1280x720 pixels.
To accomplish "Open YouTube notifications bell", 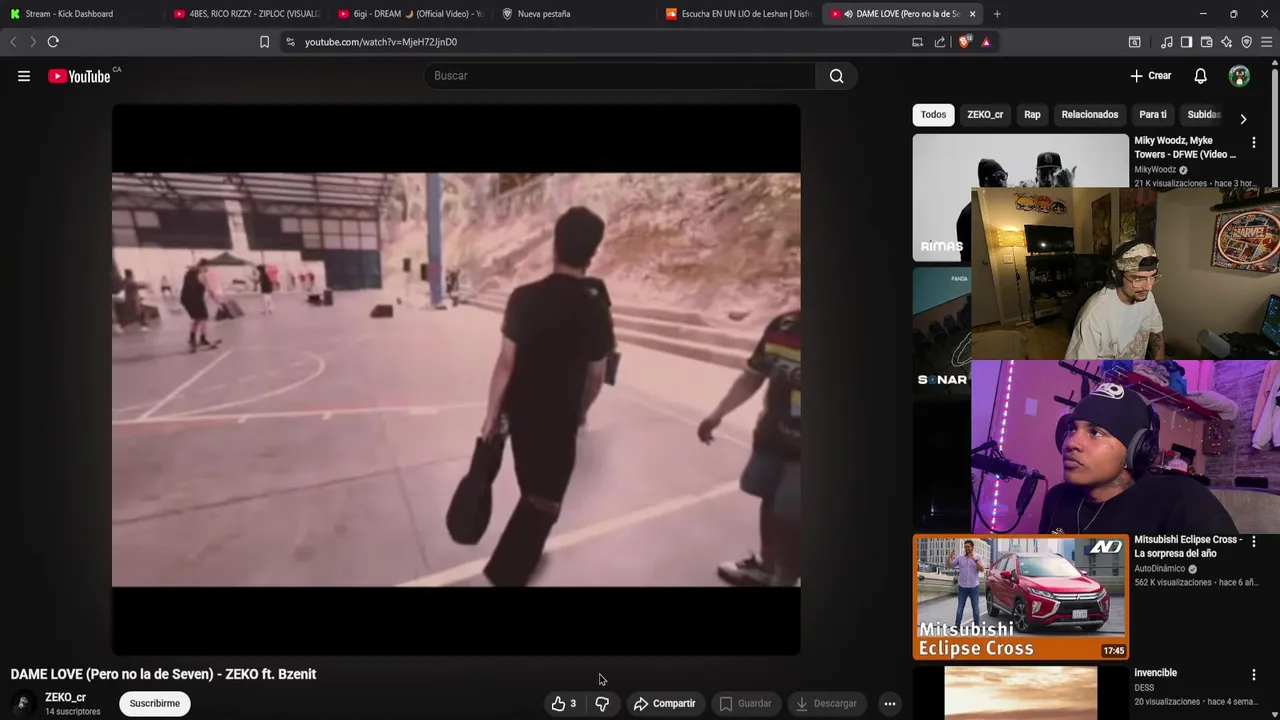I will 1200,76.
